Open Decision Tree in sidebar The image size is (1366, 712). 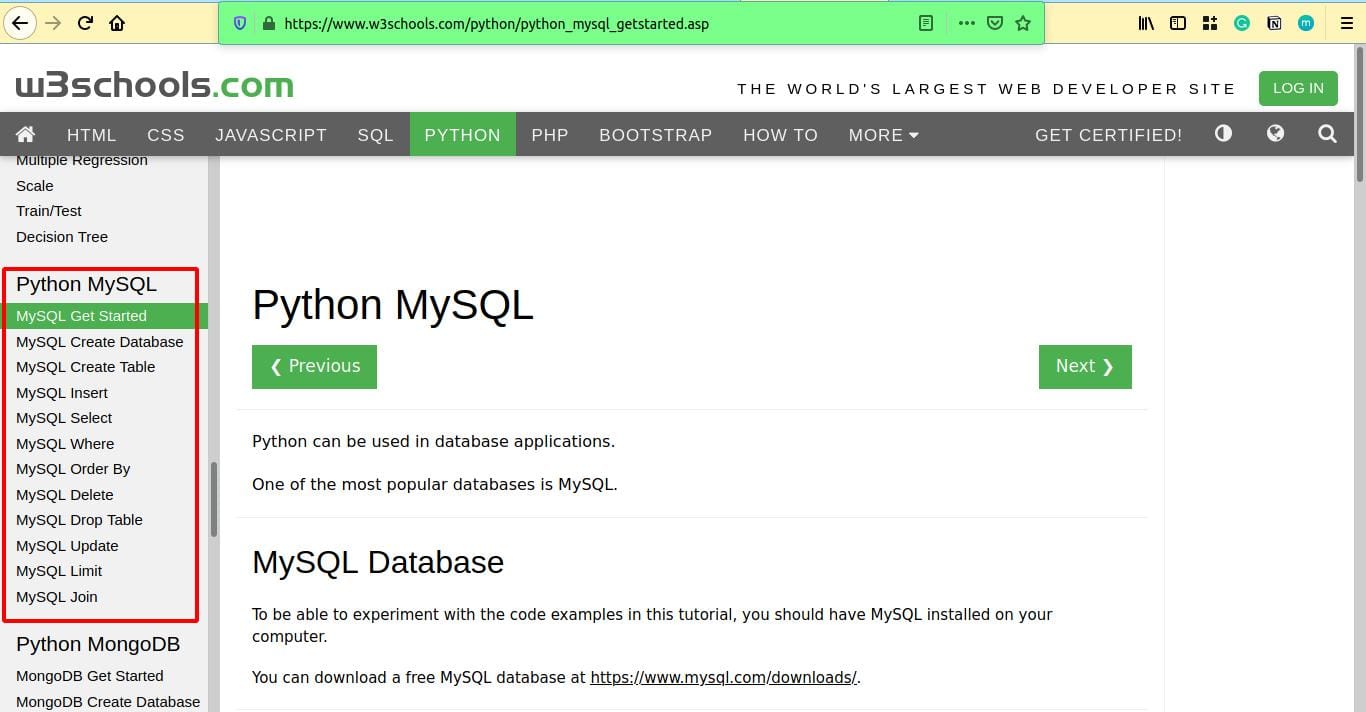[62, 237]
